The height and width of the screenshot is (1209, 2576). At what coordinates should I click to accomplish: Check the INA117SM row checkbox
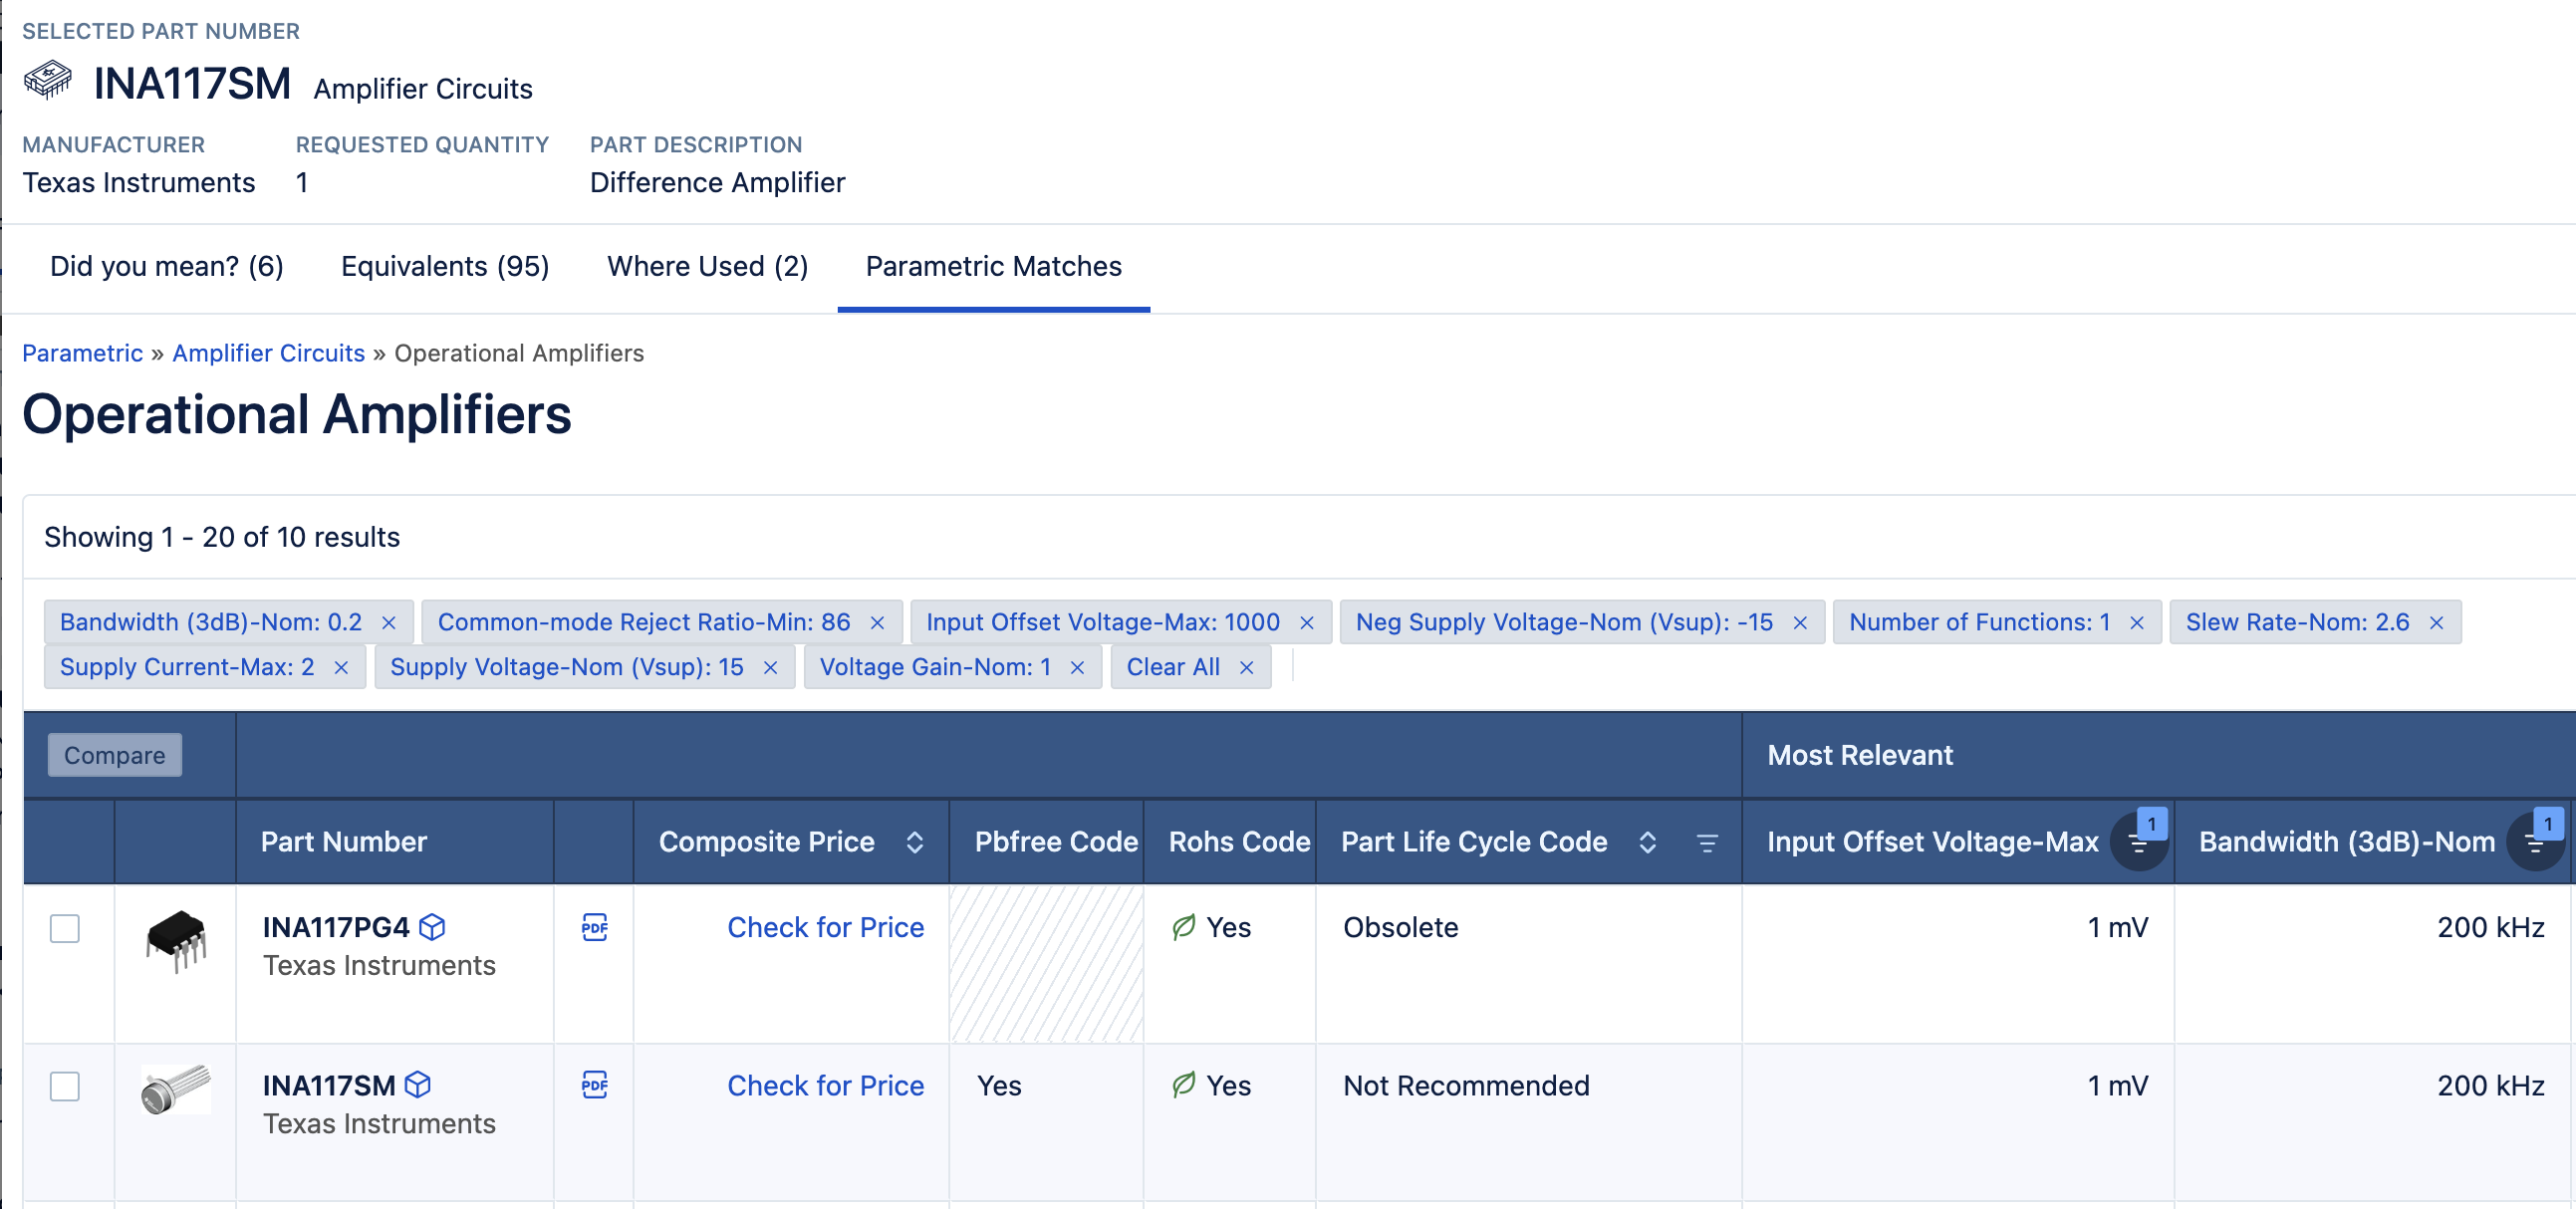pyautogui.click(x=65, y=1086)
